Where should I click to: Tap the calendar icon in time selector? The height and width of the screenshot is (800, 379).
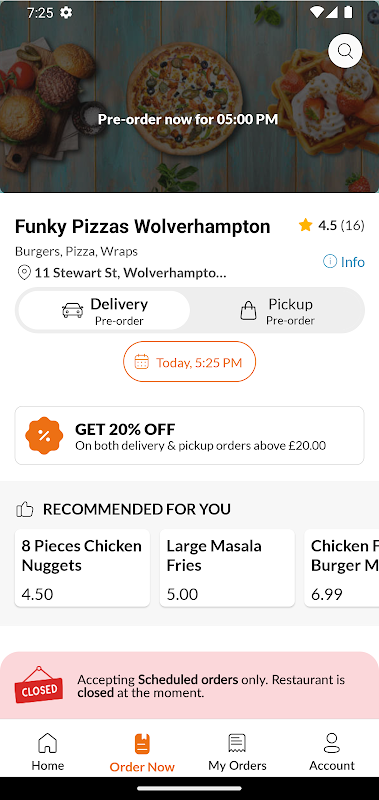141,362
